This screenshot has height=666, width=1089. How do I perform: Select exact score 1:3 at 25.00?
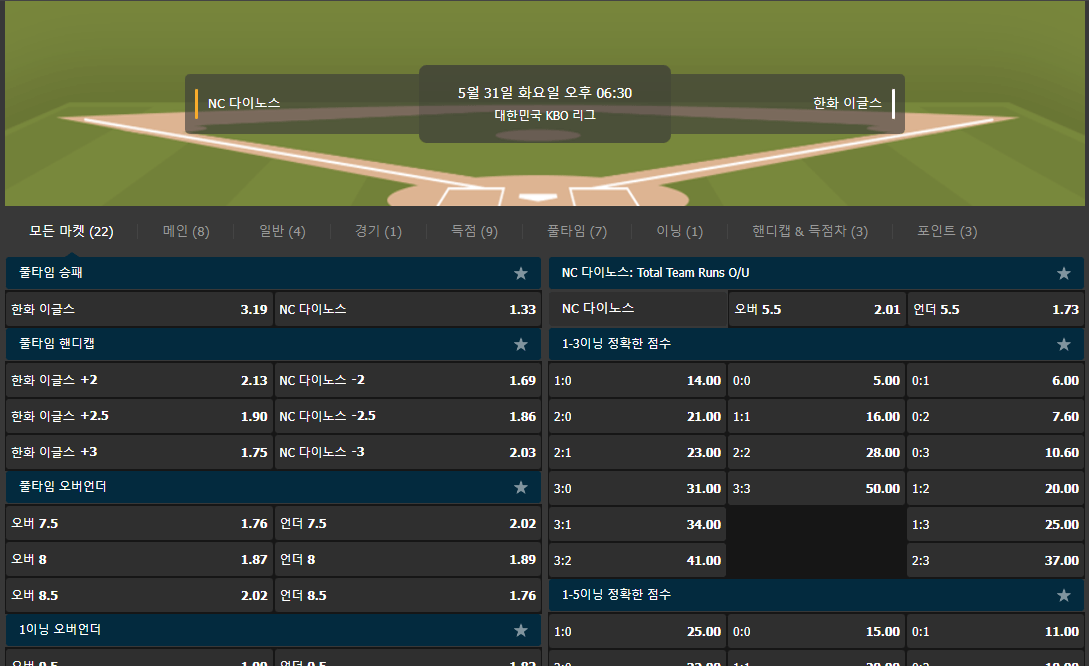(996, 524)
